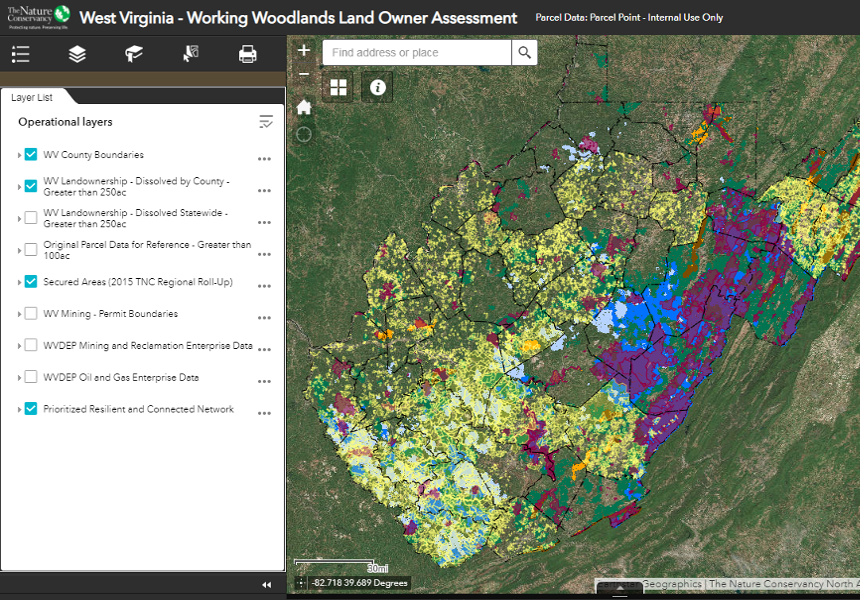Viewport: 860px width, 600px height.
Task: Open the Legend widget icon
Action: click(x=20, y=54)
